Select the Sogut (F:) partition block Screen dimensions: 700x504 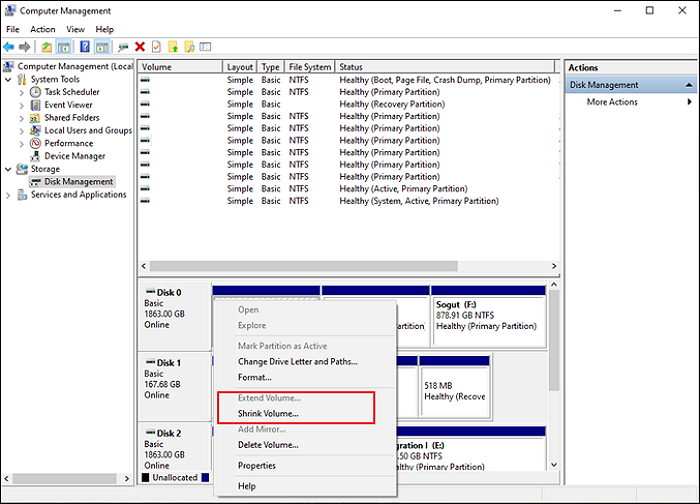(489, 314)
